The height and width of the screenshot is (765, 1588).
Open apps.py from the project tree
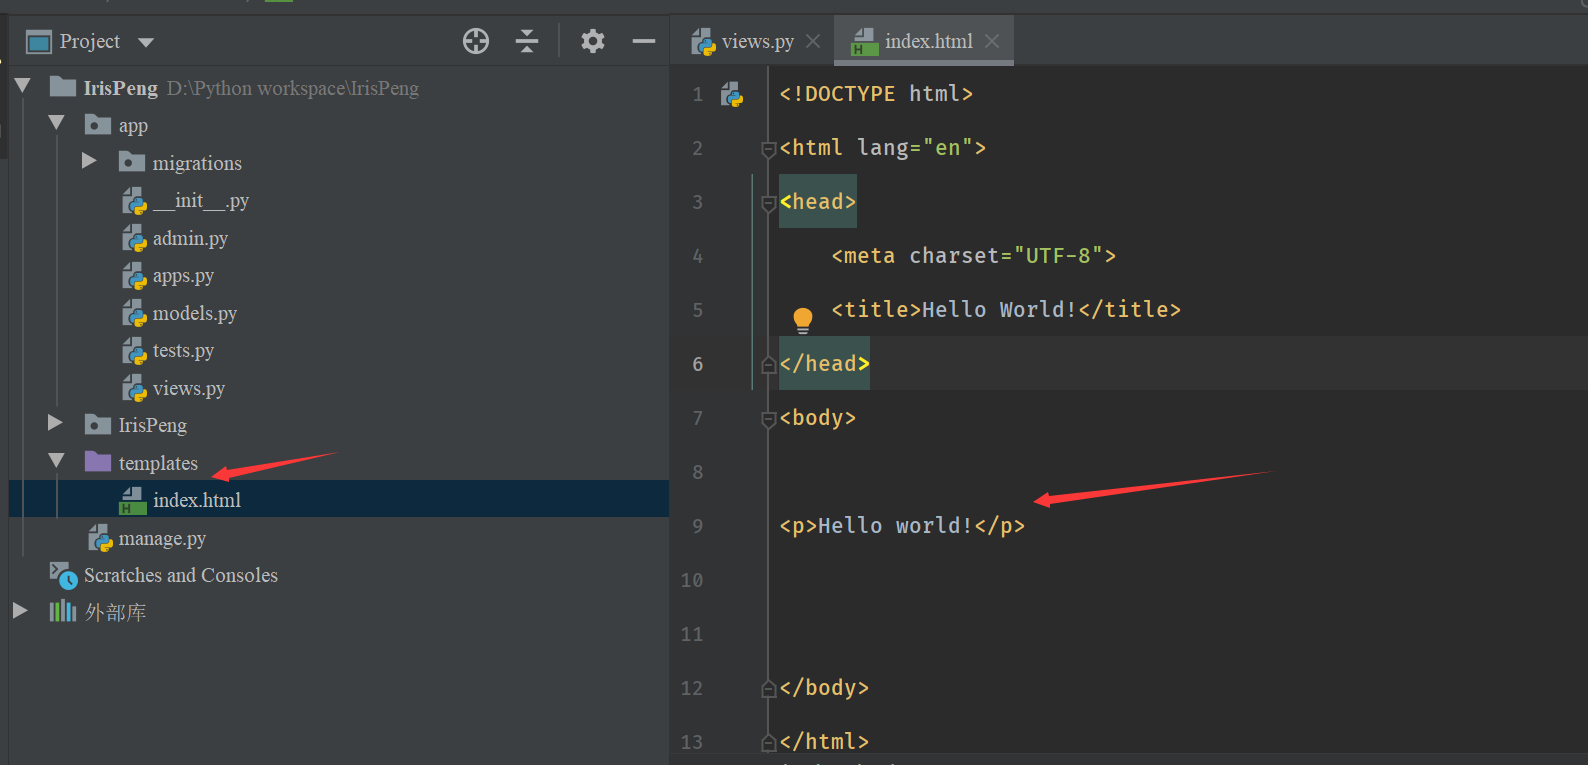click(183, 276)
